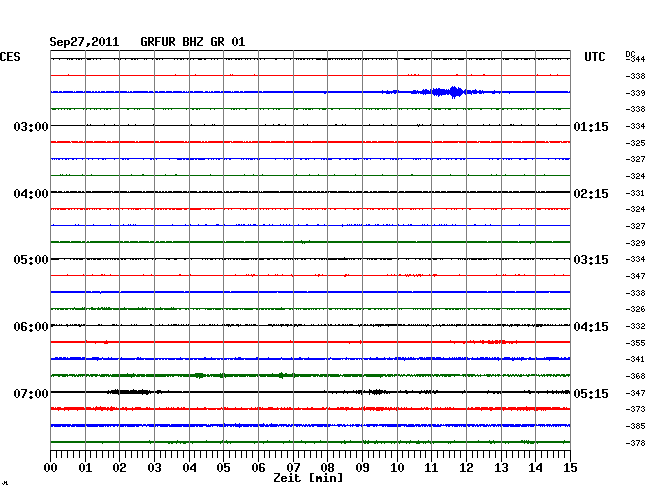Click minute 09 on the time axis
Image resolution: width=650 pixels, height=494 pixels.
click(362, 468)
